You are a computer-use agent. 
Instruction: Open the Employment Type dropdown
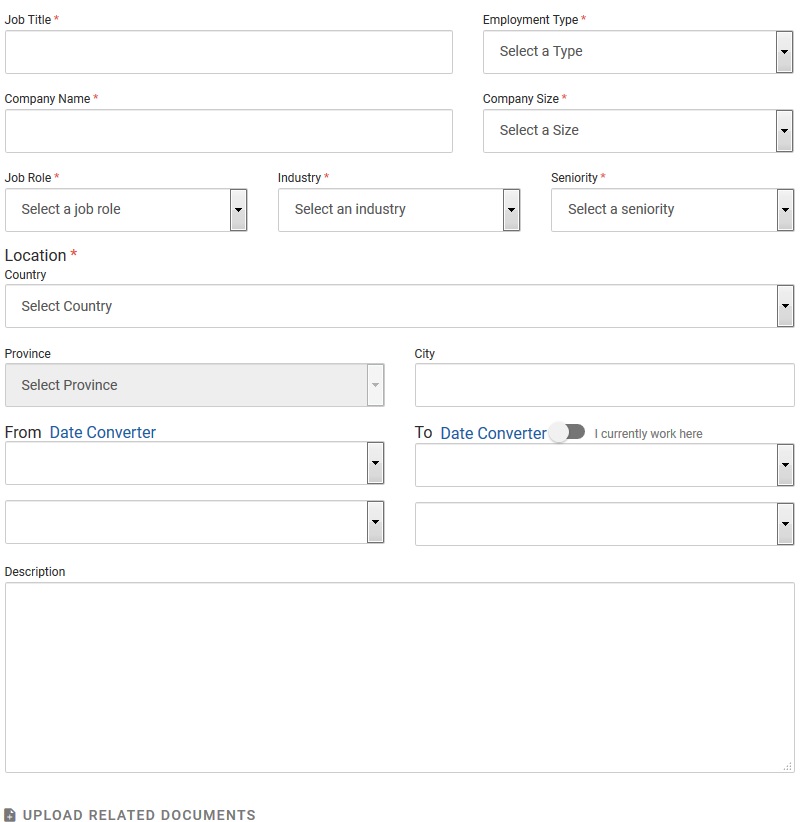pyautogui.click(x=638, y=52)
